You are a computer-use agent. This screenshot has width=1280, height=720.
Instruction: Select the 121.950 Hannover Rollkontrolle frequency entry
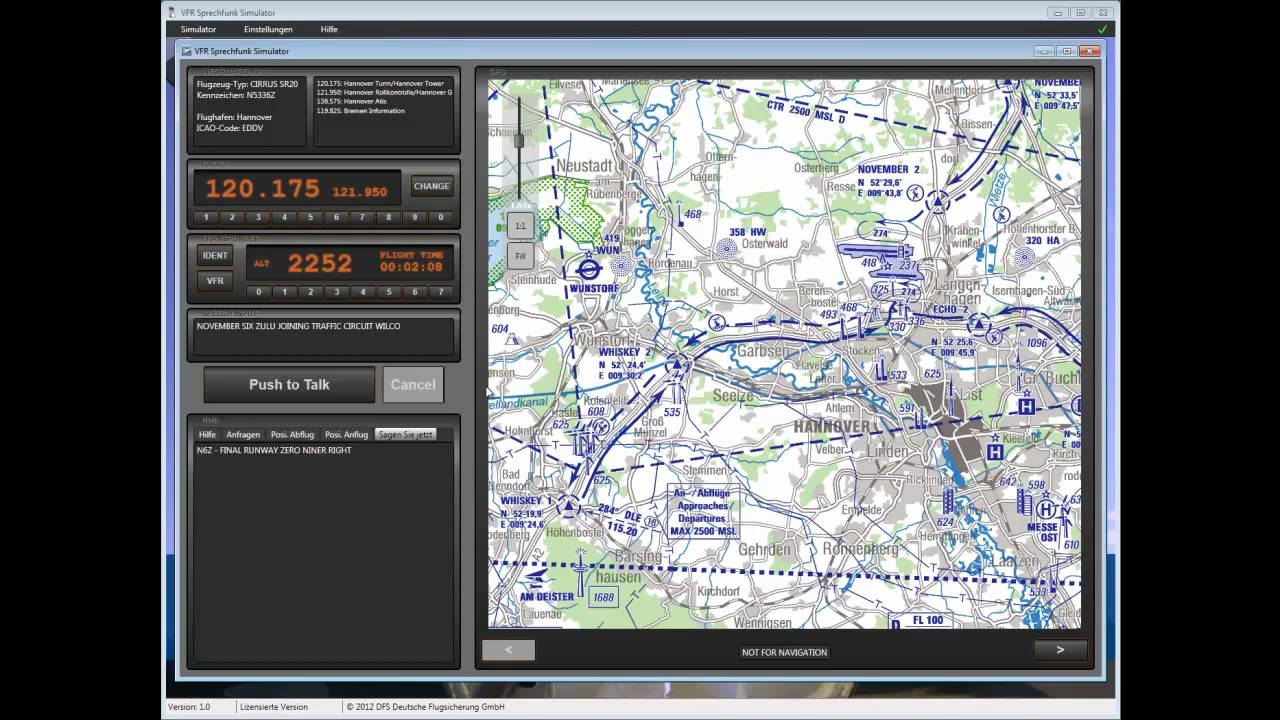pyautogui.click(x=384, y=92)
